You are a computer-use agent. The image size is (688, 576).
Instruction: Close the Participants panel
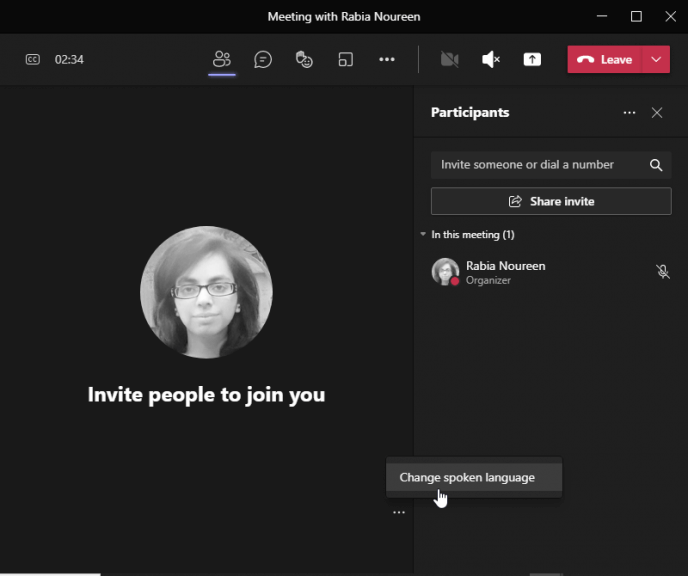click(x=657, y=113)
